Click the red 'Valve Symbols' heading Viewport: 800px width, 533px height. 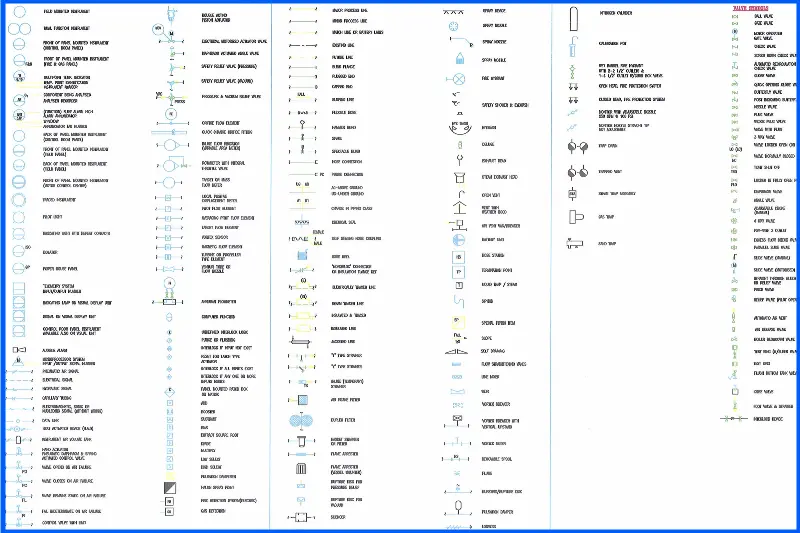point(750,8)
